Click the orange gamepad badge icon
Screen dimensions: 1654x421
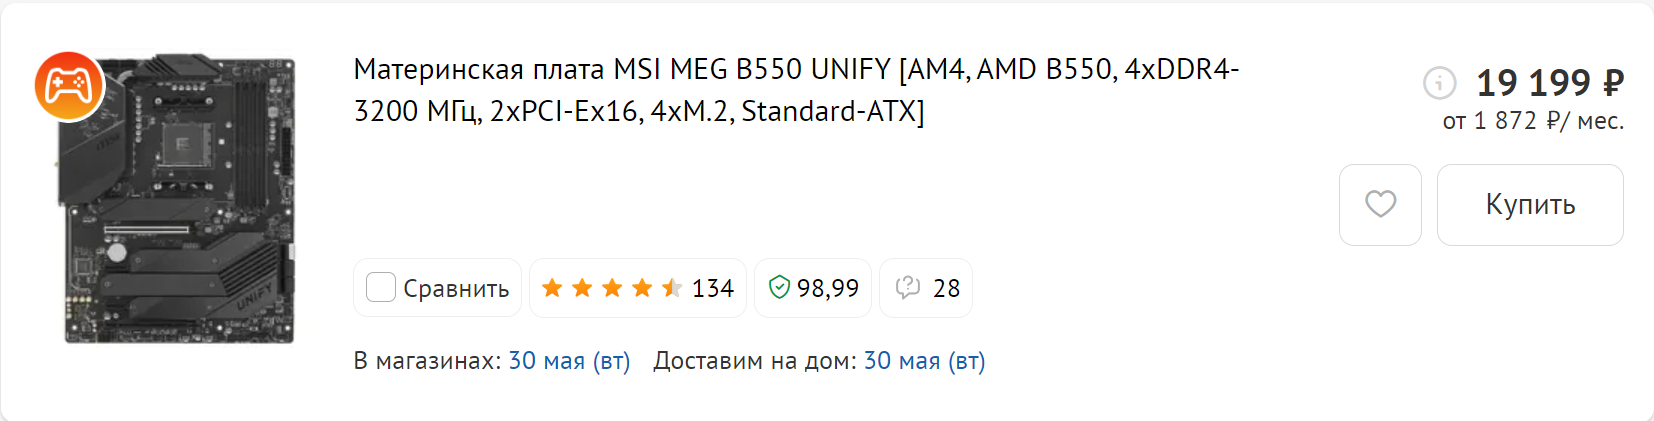(69, 86)
